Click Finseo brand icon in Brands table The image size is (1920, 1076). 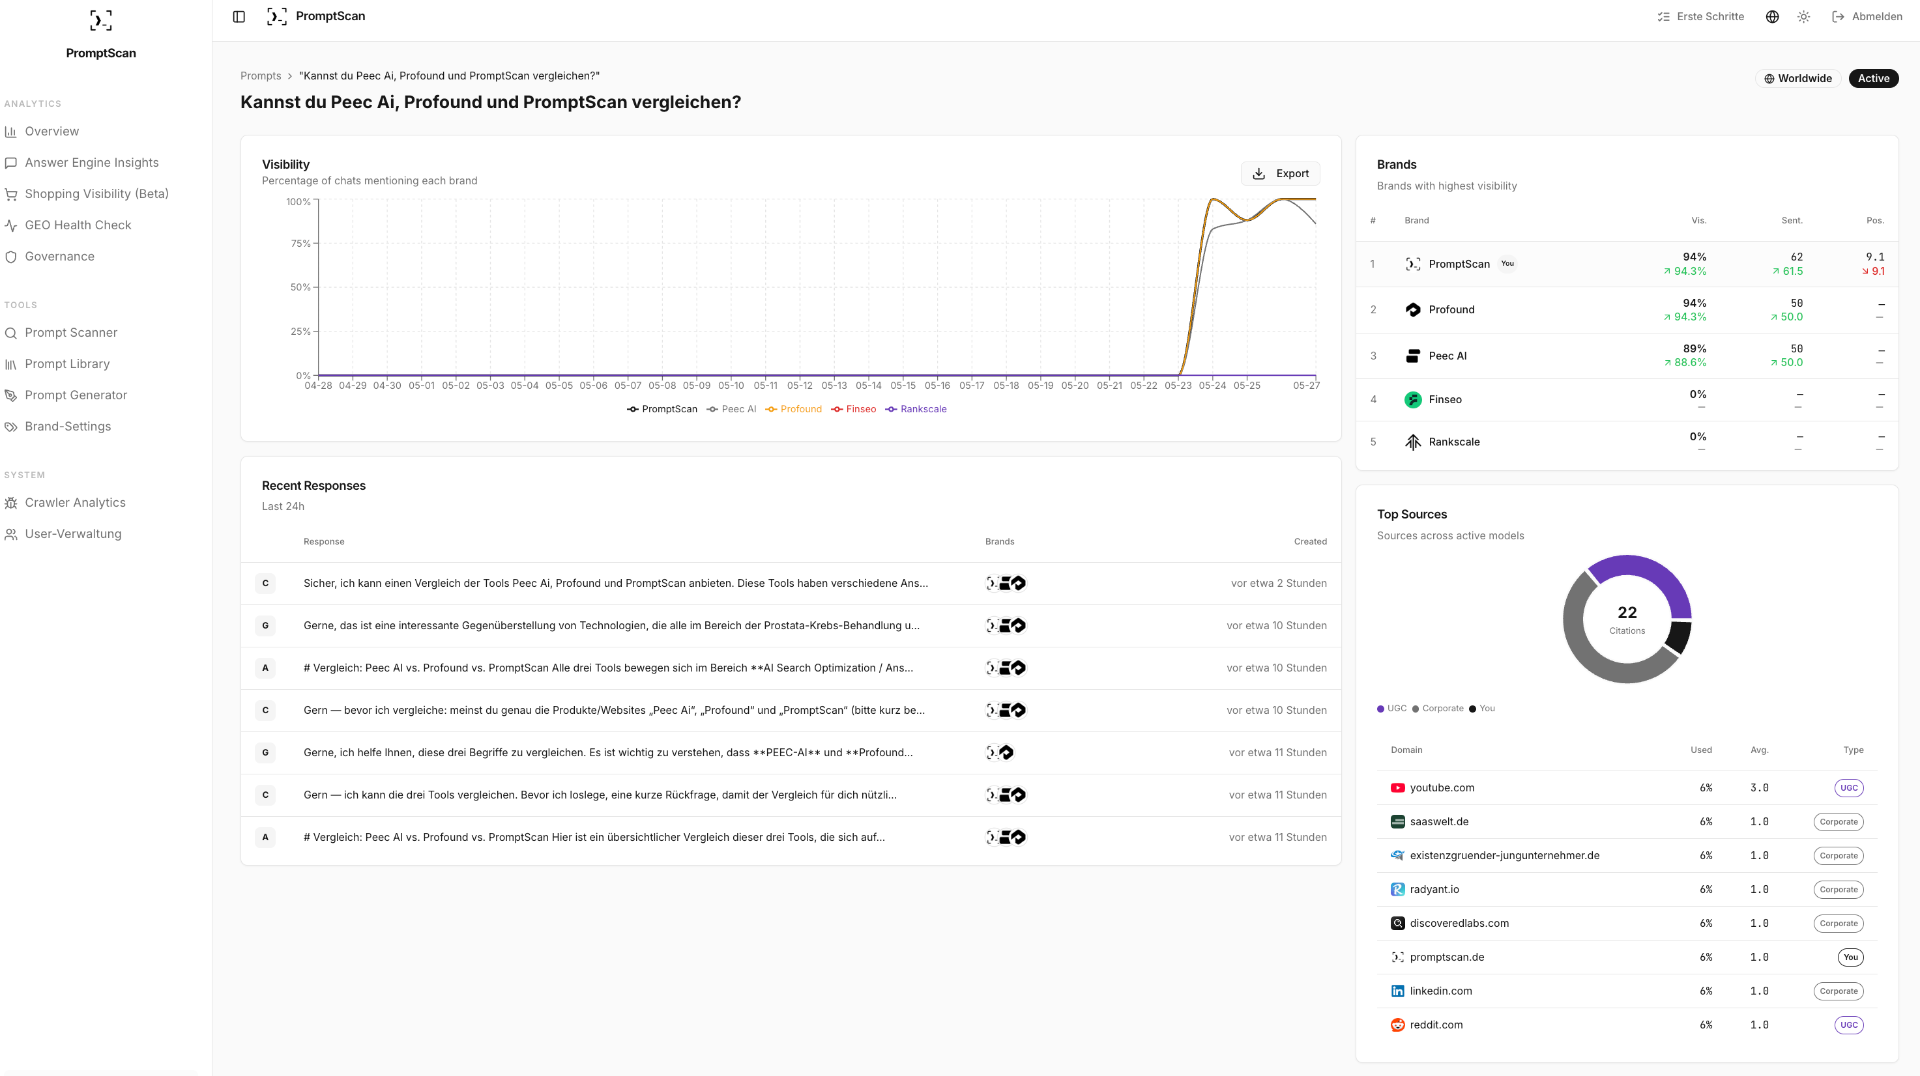tap(1413, 400)
